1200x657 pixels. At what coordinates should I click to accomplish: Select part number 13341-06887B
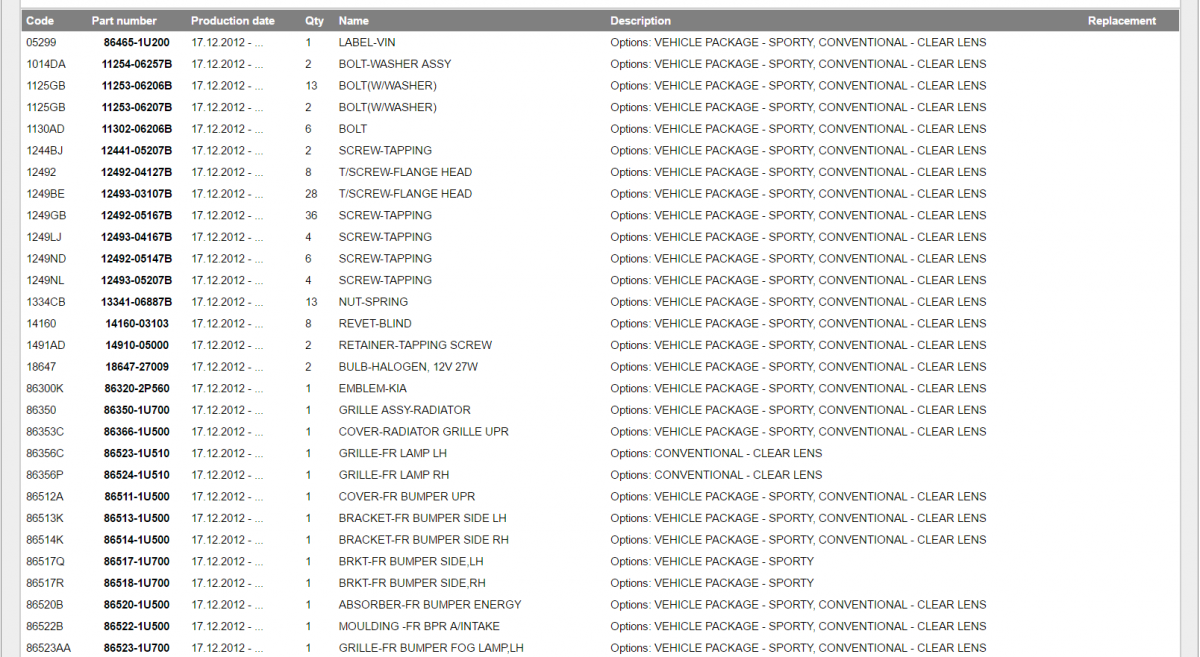tap(137, 302)
